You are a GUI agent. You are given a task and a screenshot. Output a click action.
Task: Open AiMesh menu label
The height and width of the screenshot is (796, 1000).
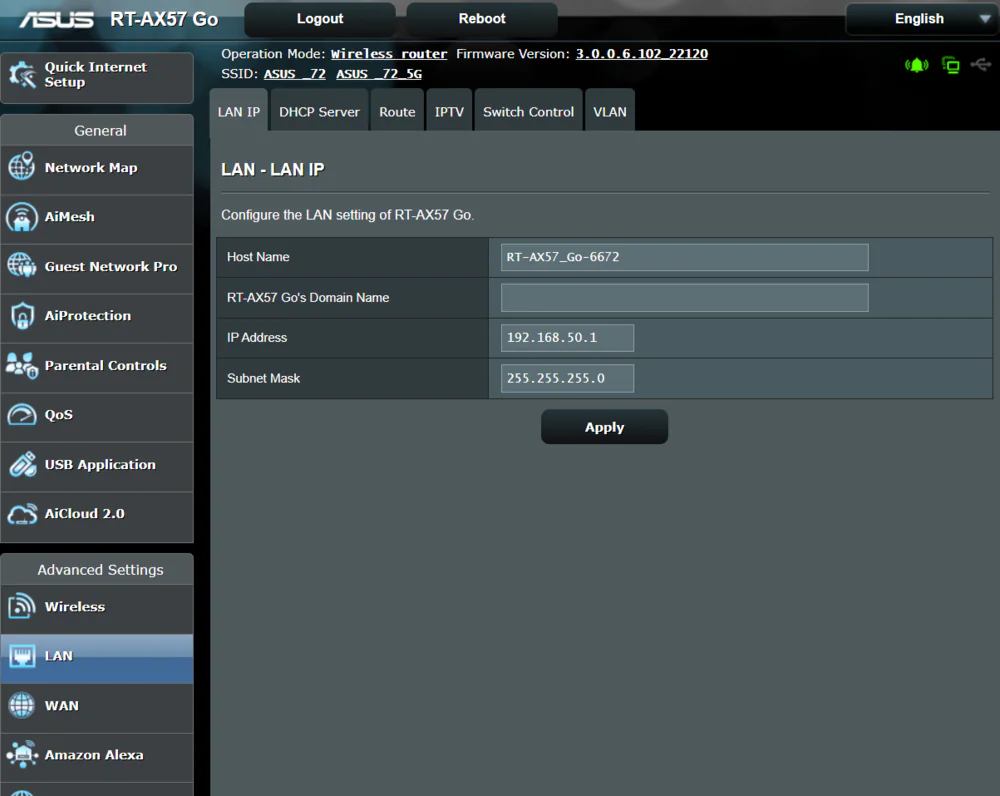tap(70, 217)
